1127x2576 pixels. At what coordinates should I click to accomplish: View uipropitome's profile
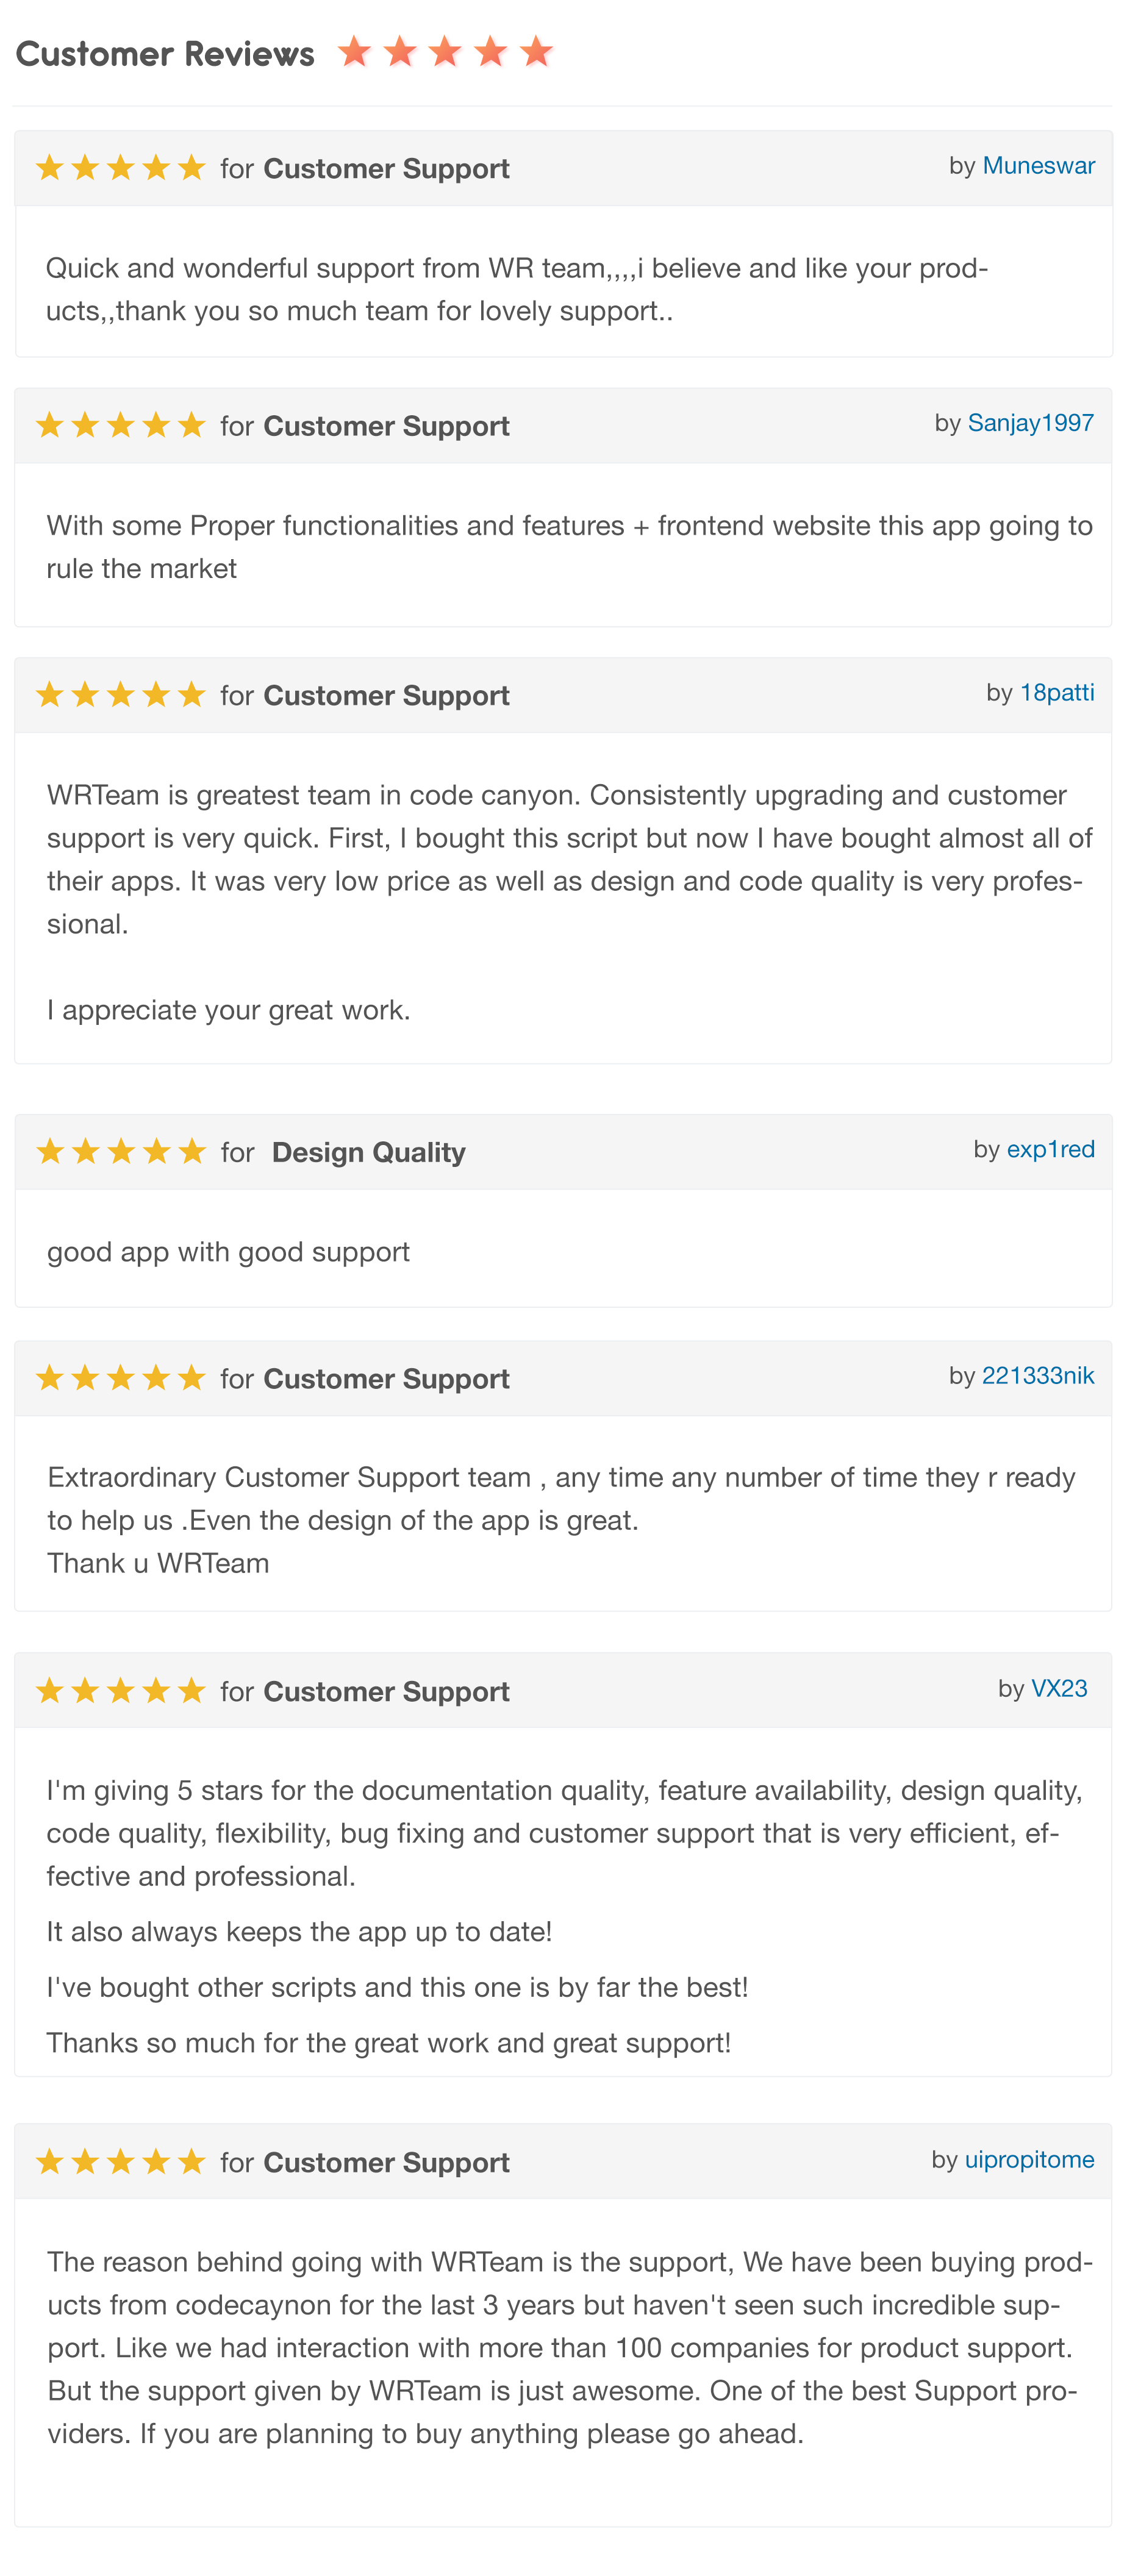click(1029, 2160)
